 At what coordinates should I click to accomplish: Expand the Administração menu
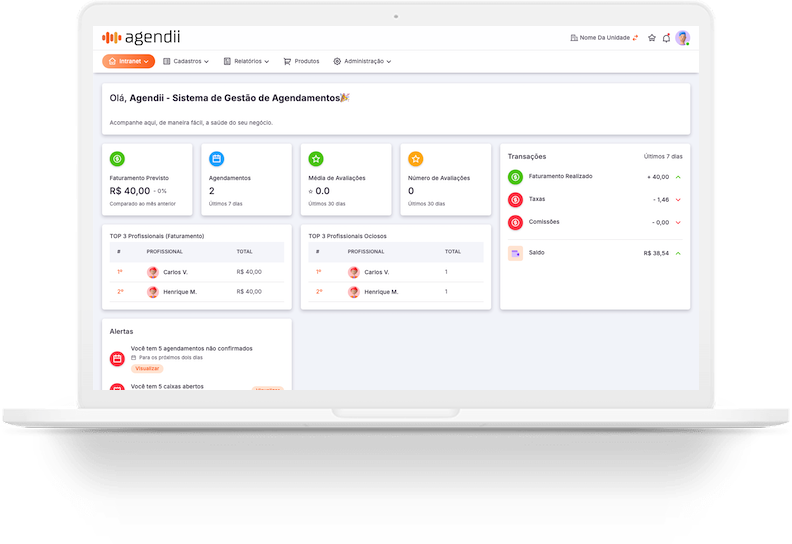362,61
